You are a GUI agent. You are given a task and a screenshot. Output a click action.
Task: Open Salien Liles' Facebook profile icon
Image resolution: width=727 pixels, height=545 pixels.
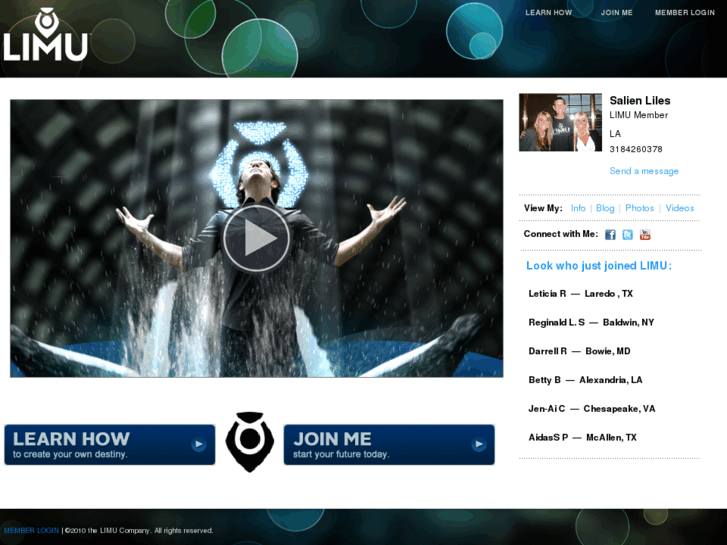pos(610,235)
